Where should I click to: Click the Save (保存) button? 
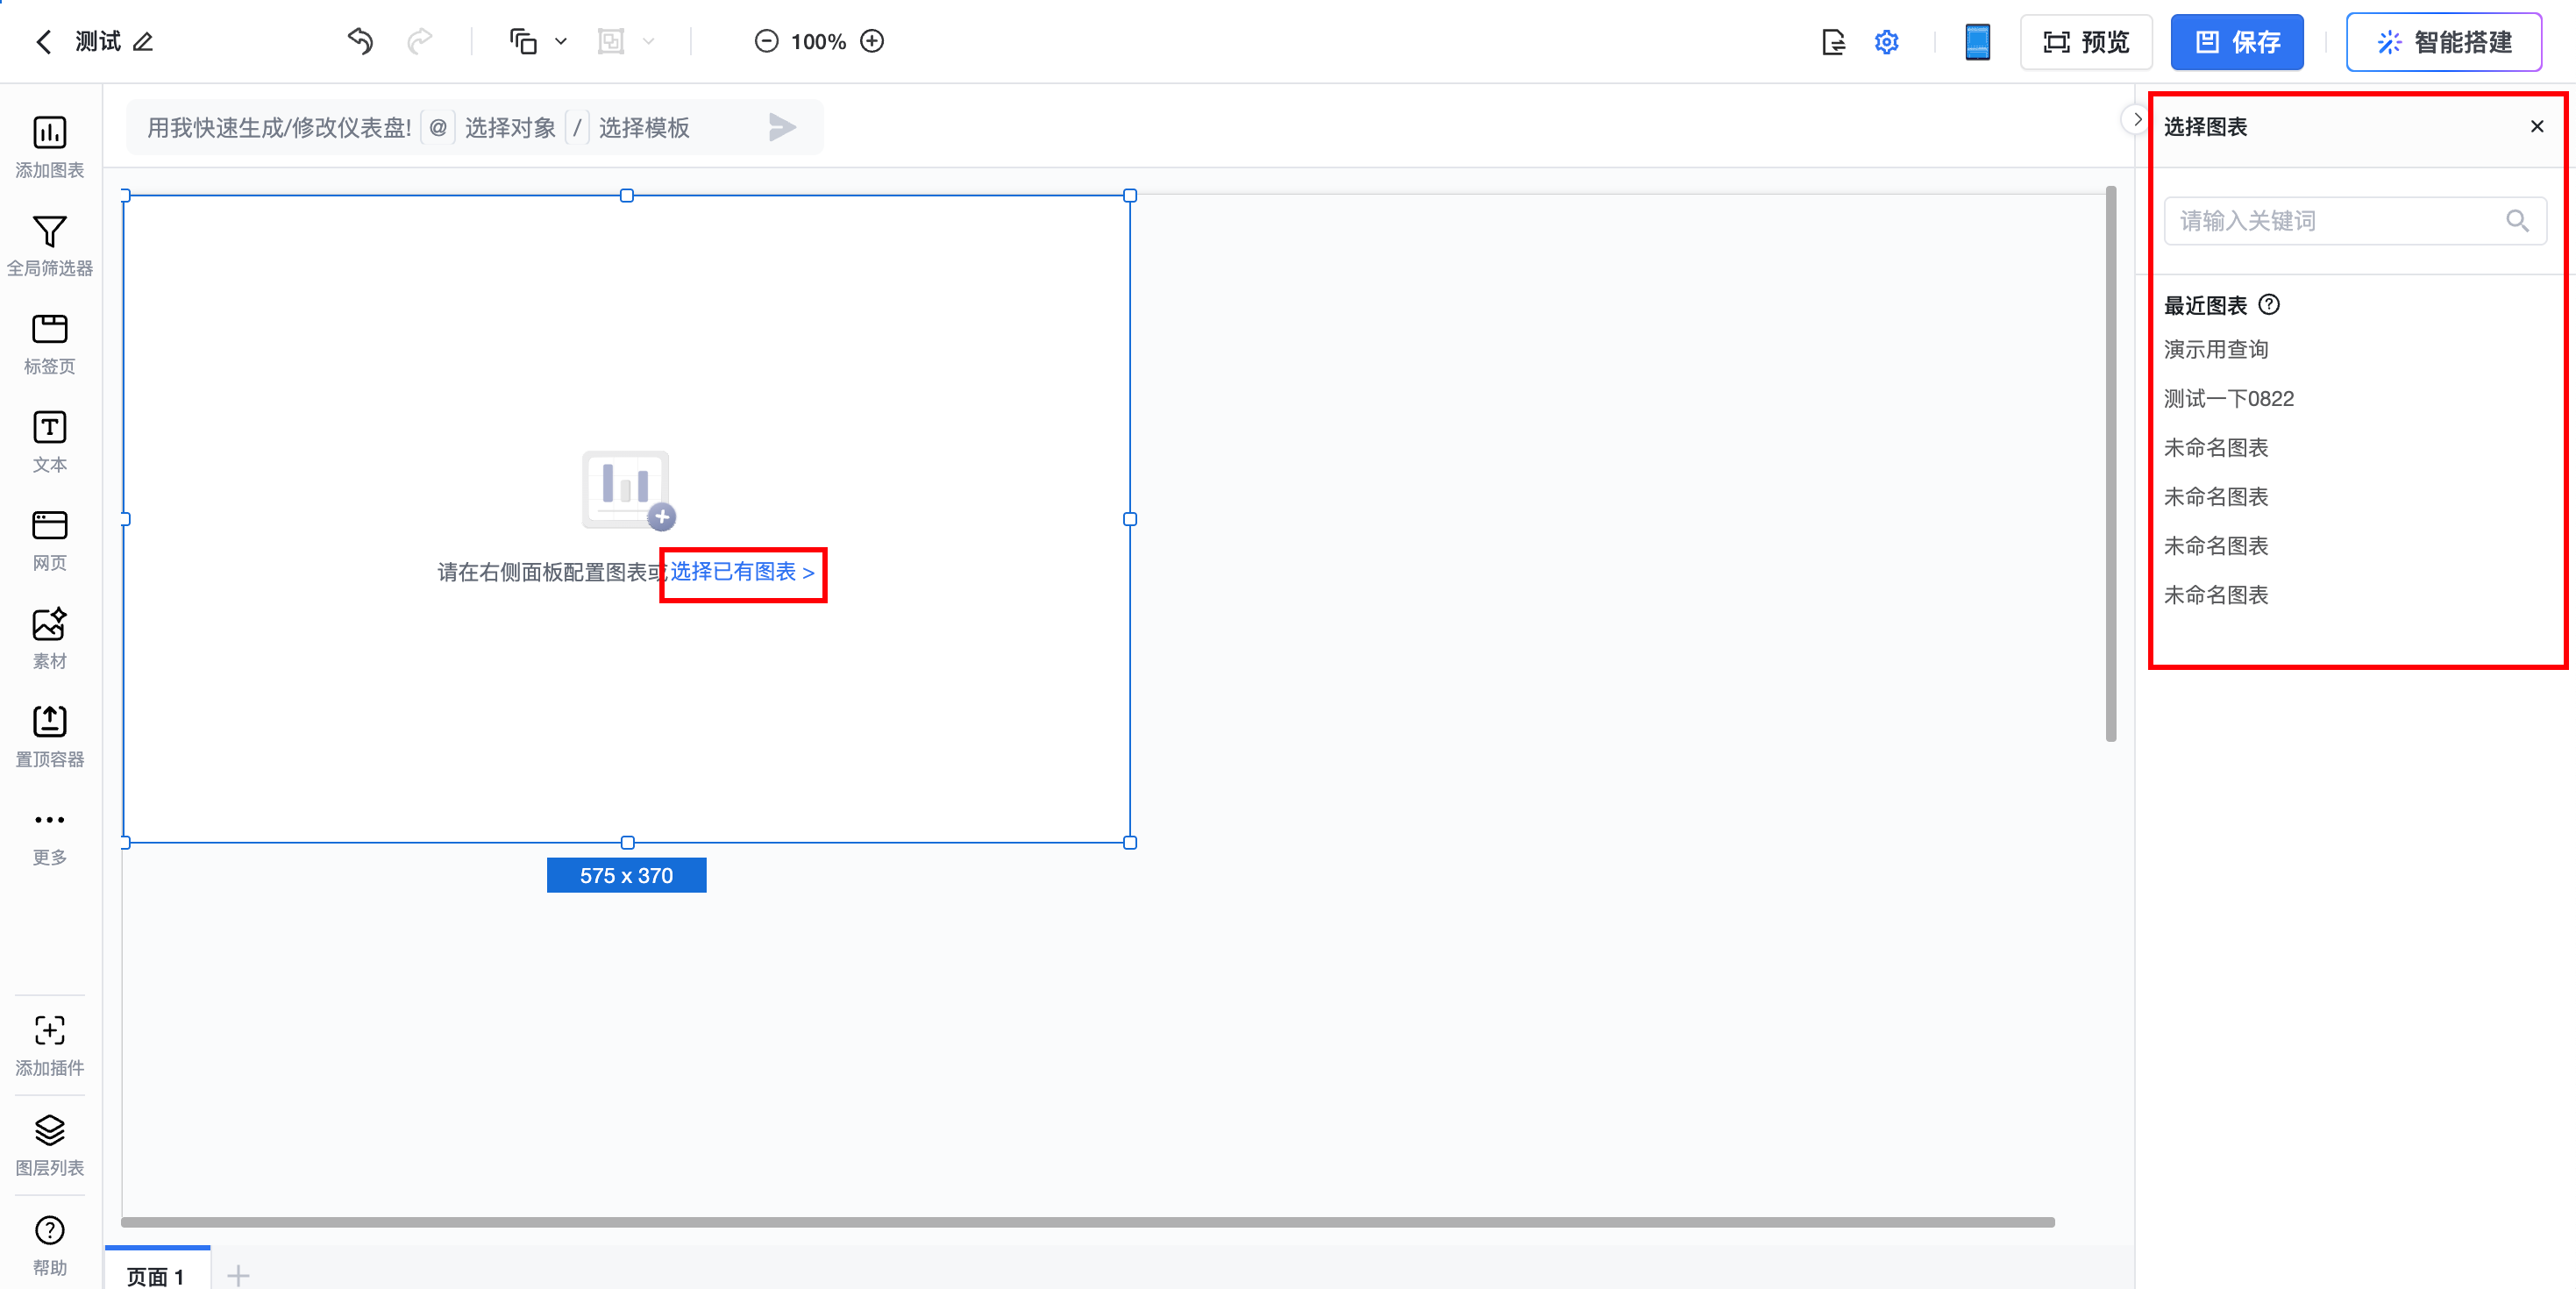coord(2236,42)
